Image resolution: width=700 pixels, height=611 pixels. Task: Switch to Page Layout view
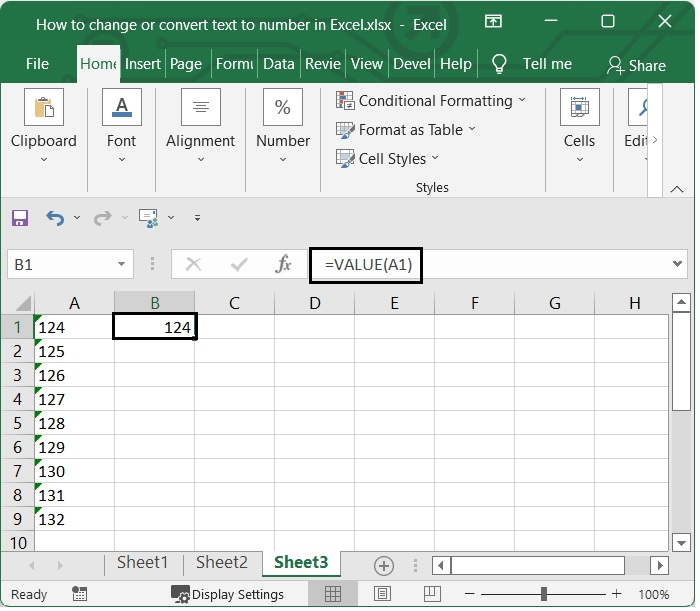pyautogui.click(x=382, y=594)
